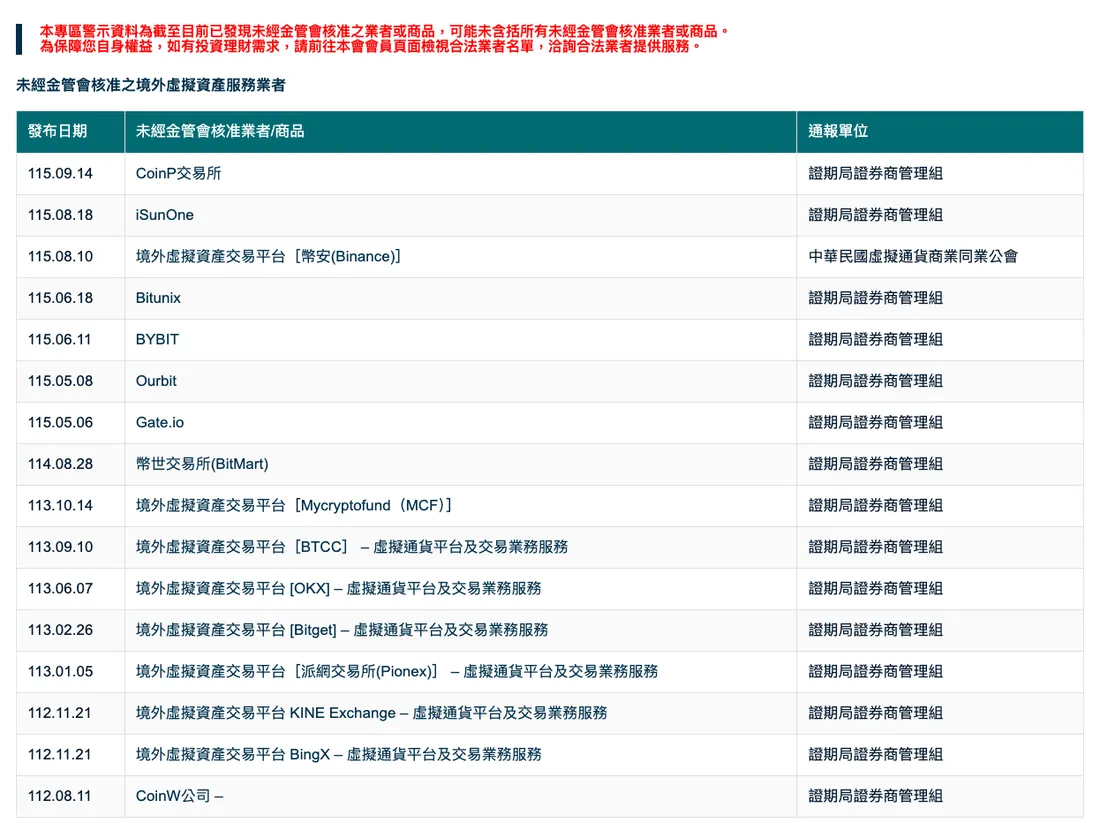Image resolution: width=1100 pixels, height=823 pixels.
Task: Open the BYBIT entry link
Action: tap(157, 339)
